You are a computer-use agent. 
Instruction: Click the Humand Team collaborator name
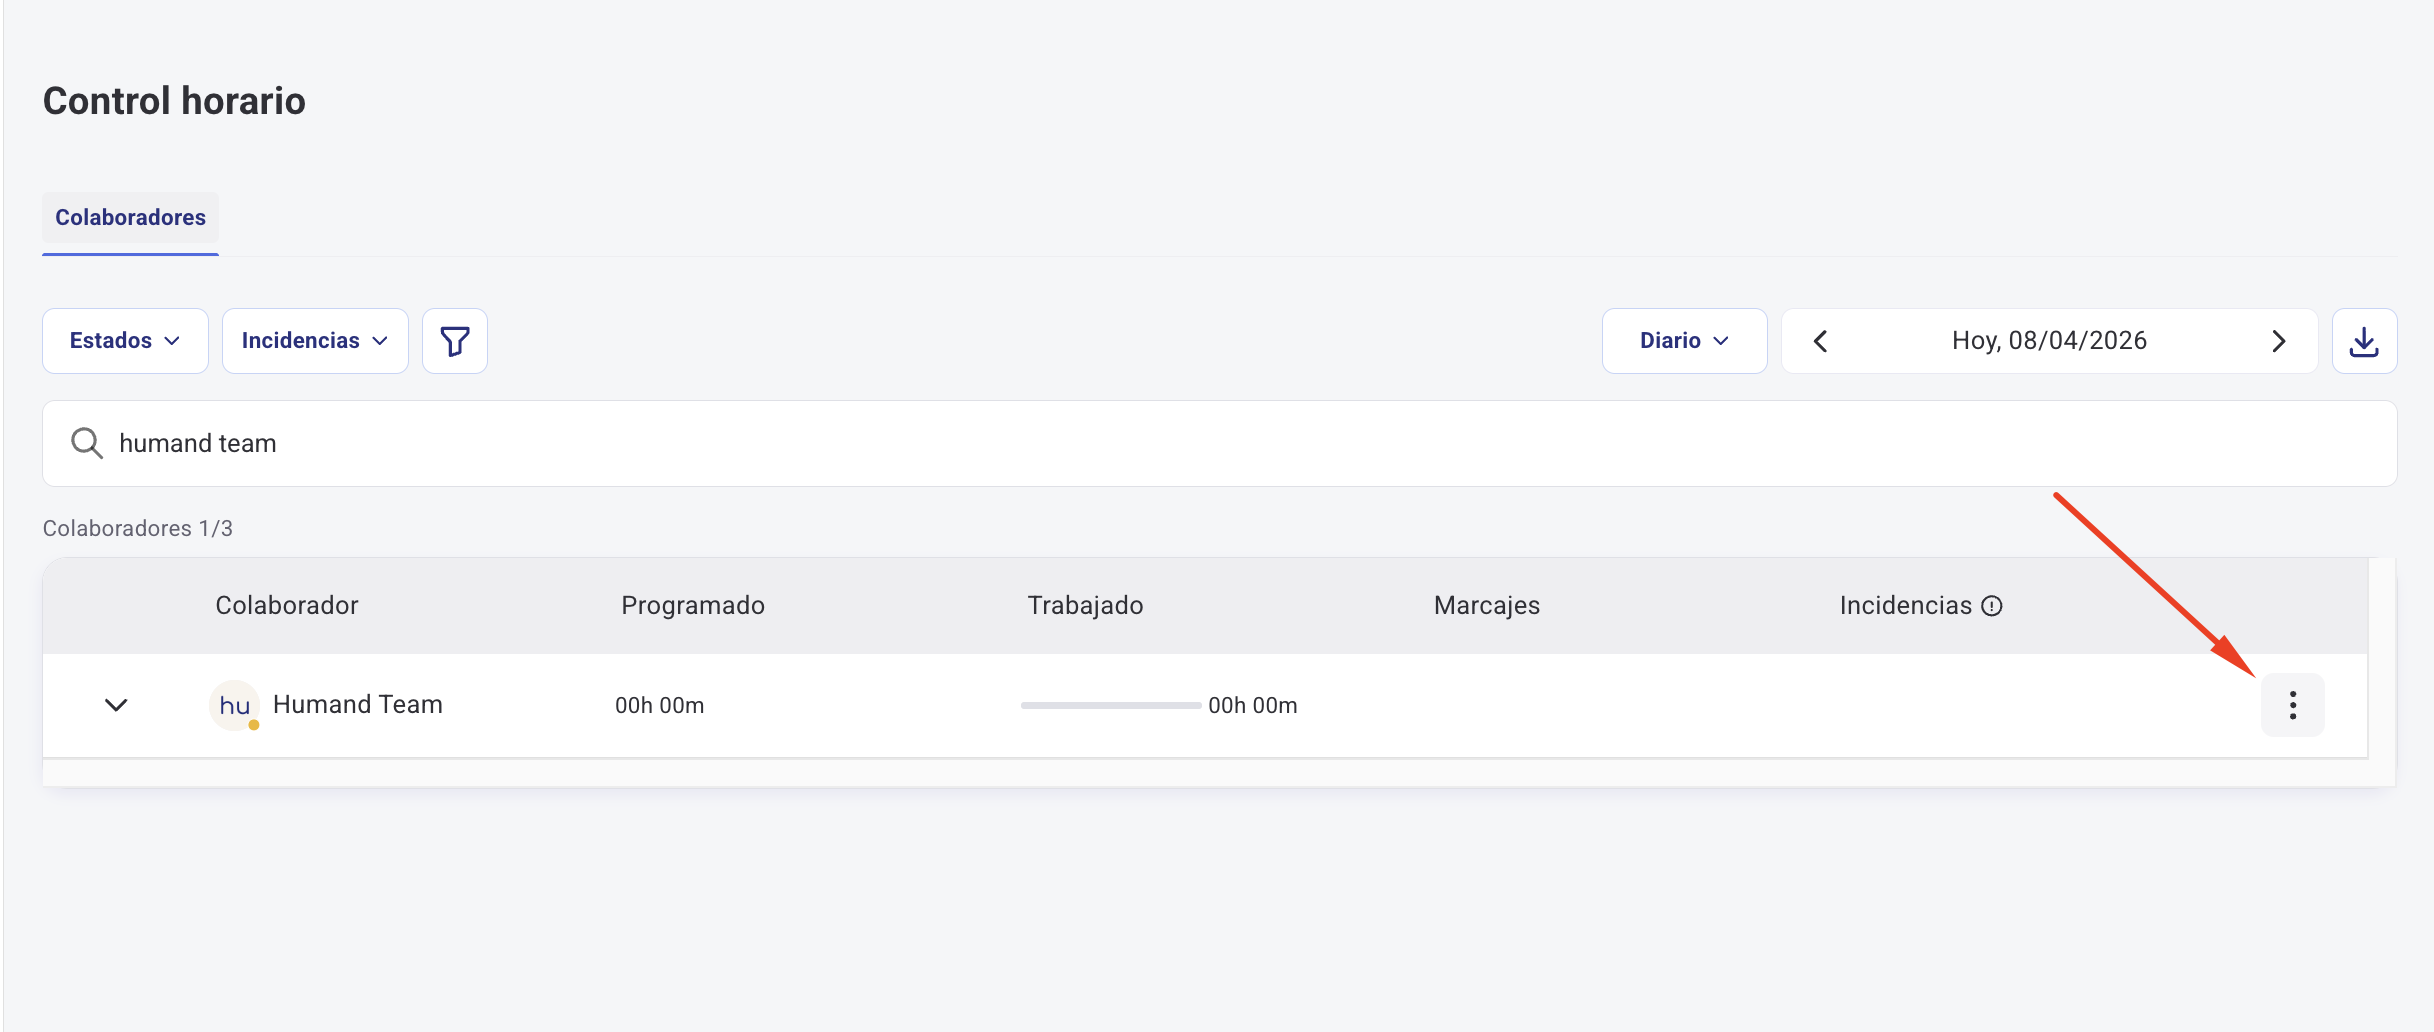point(358,705)
